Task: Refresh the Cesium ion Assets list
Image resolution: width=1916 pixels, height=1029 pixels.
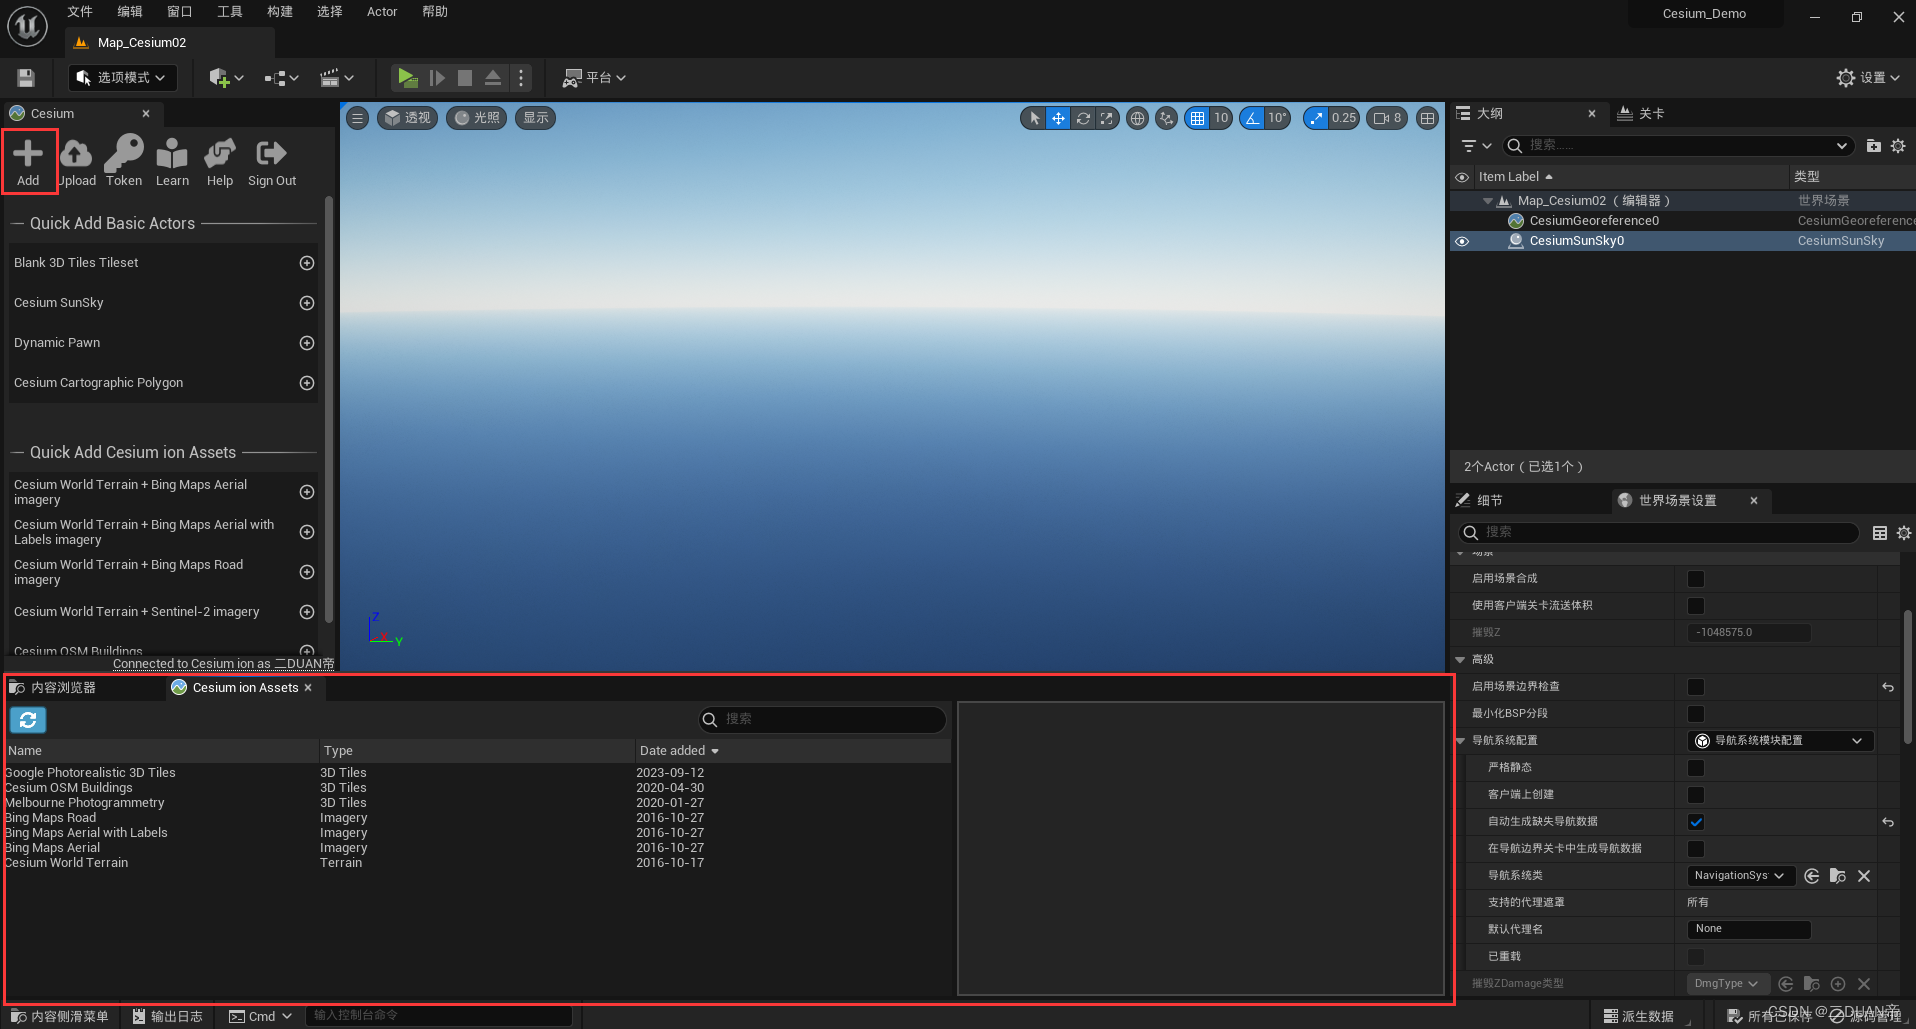Action: [x=28, y=719]
